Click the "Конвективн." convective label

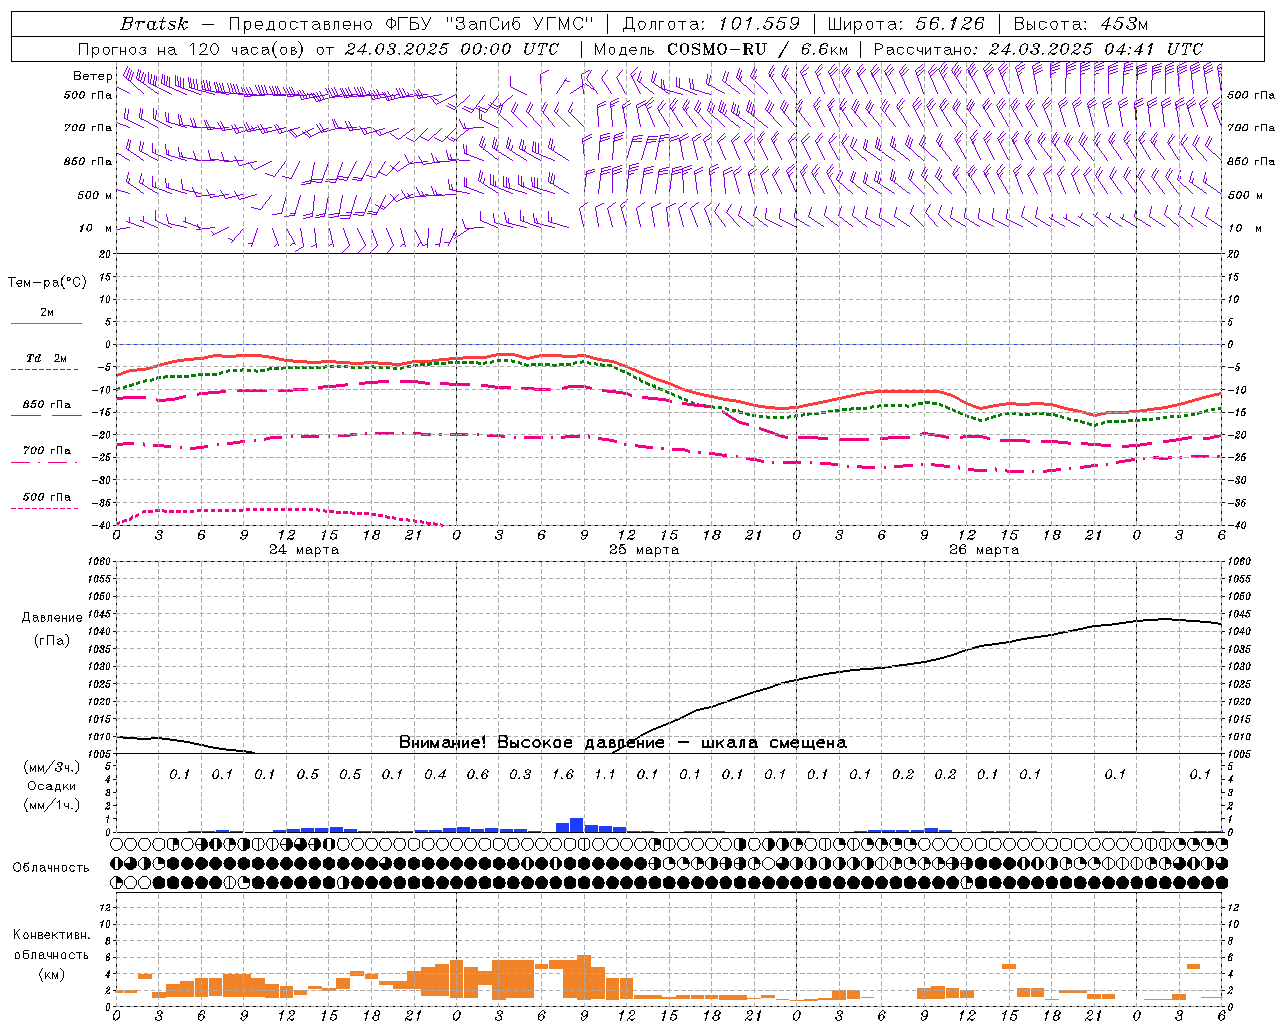tap(51, 935)
